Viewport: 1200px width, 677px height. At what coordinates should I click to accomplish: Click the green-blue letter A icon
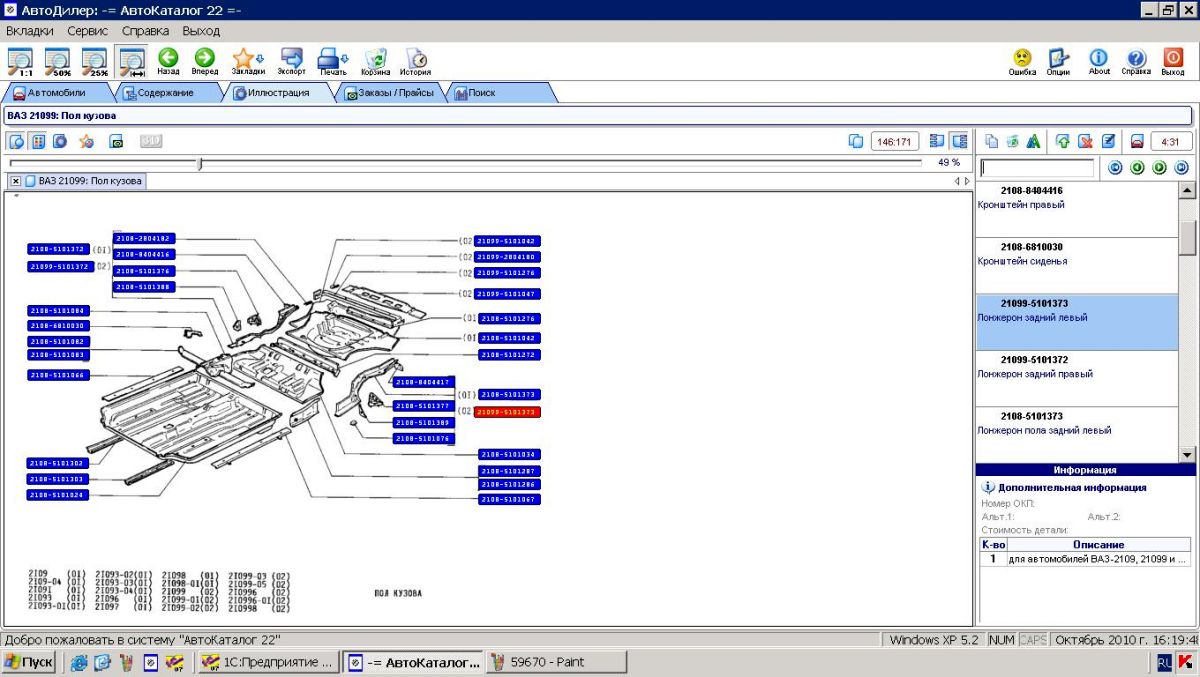tap(1033, 141)
